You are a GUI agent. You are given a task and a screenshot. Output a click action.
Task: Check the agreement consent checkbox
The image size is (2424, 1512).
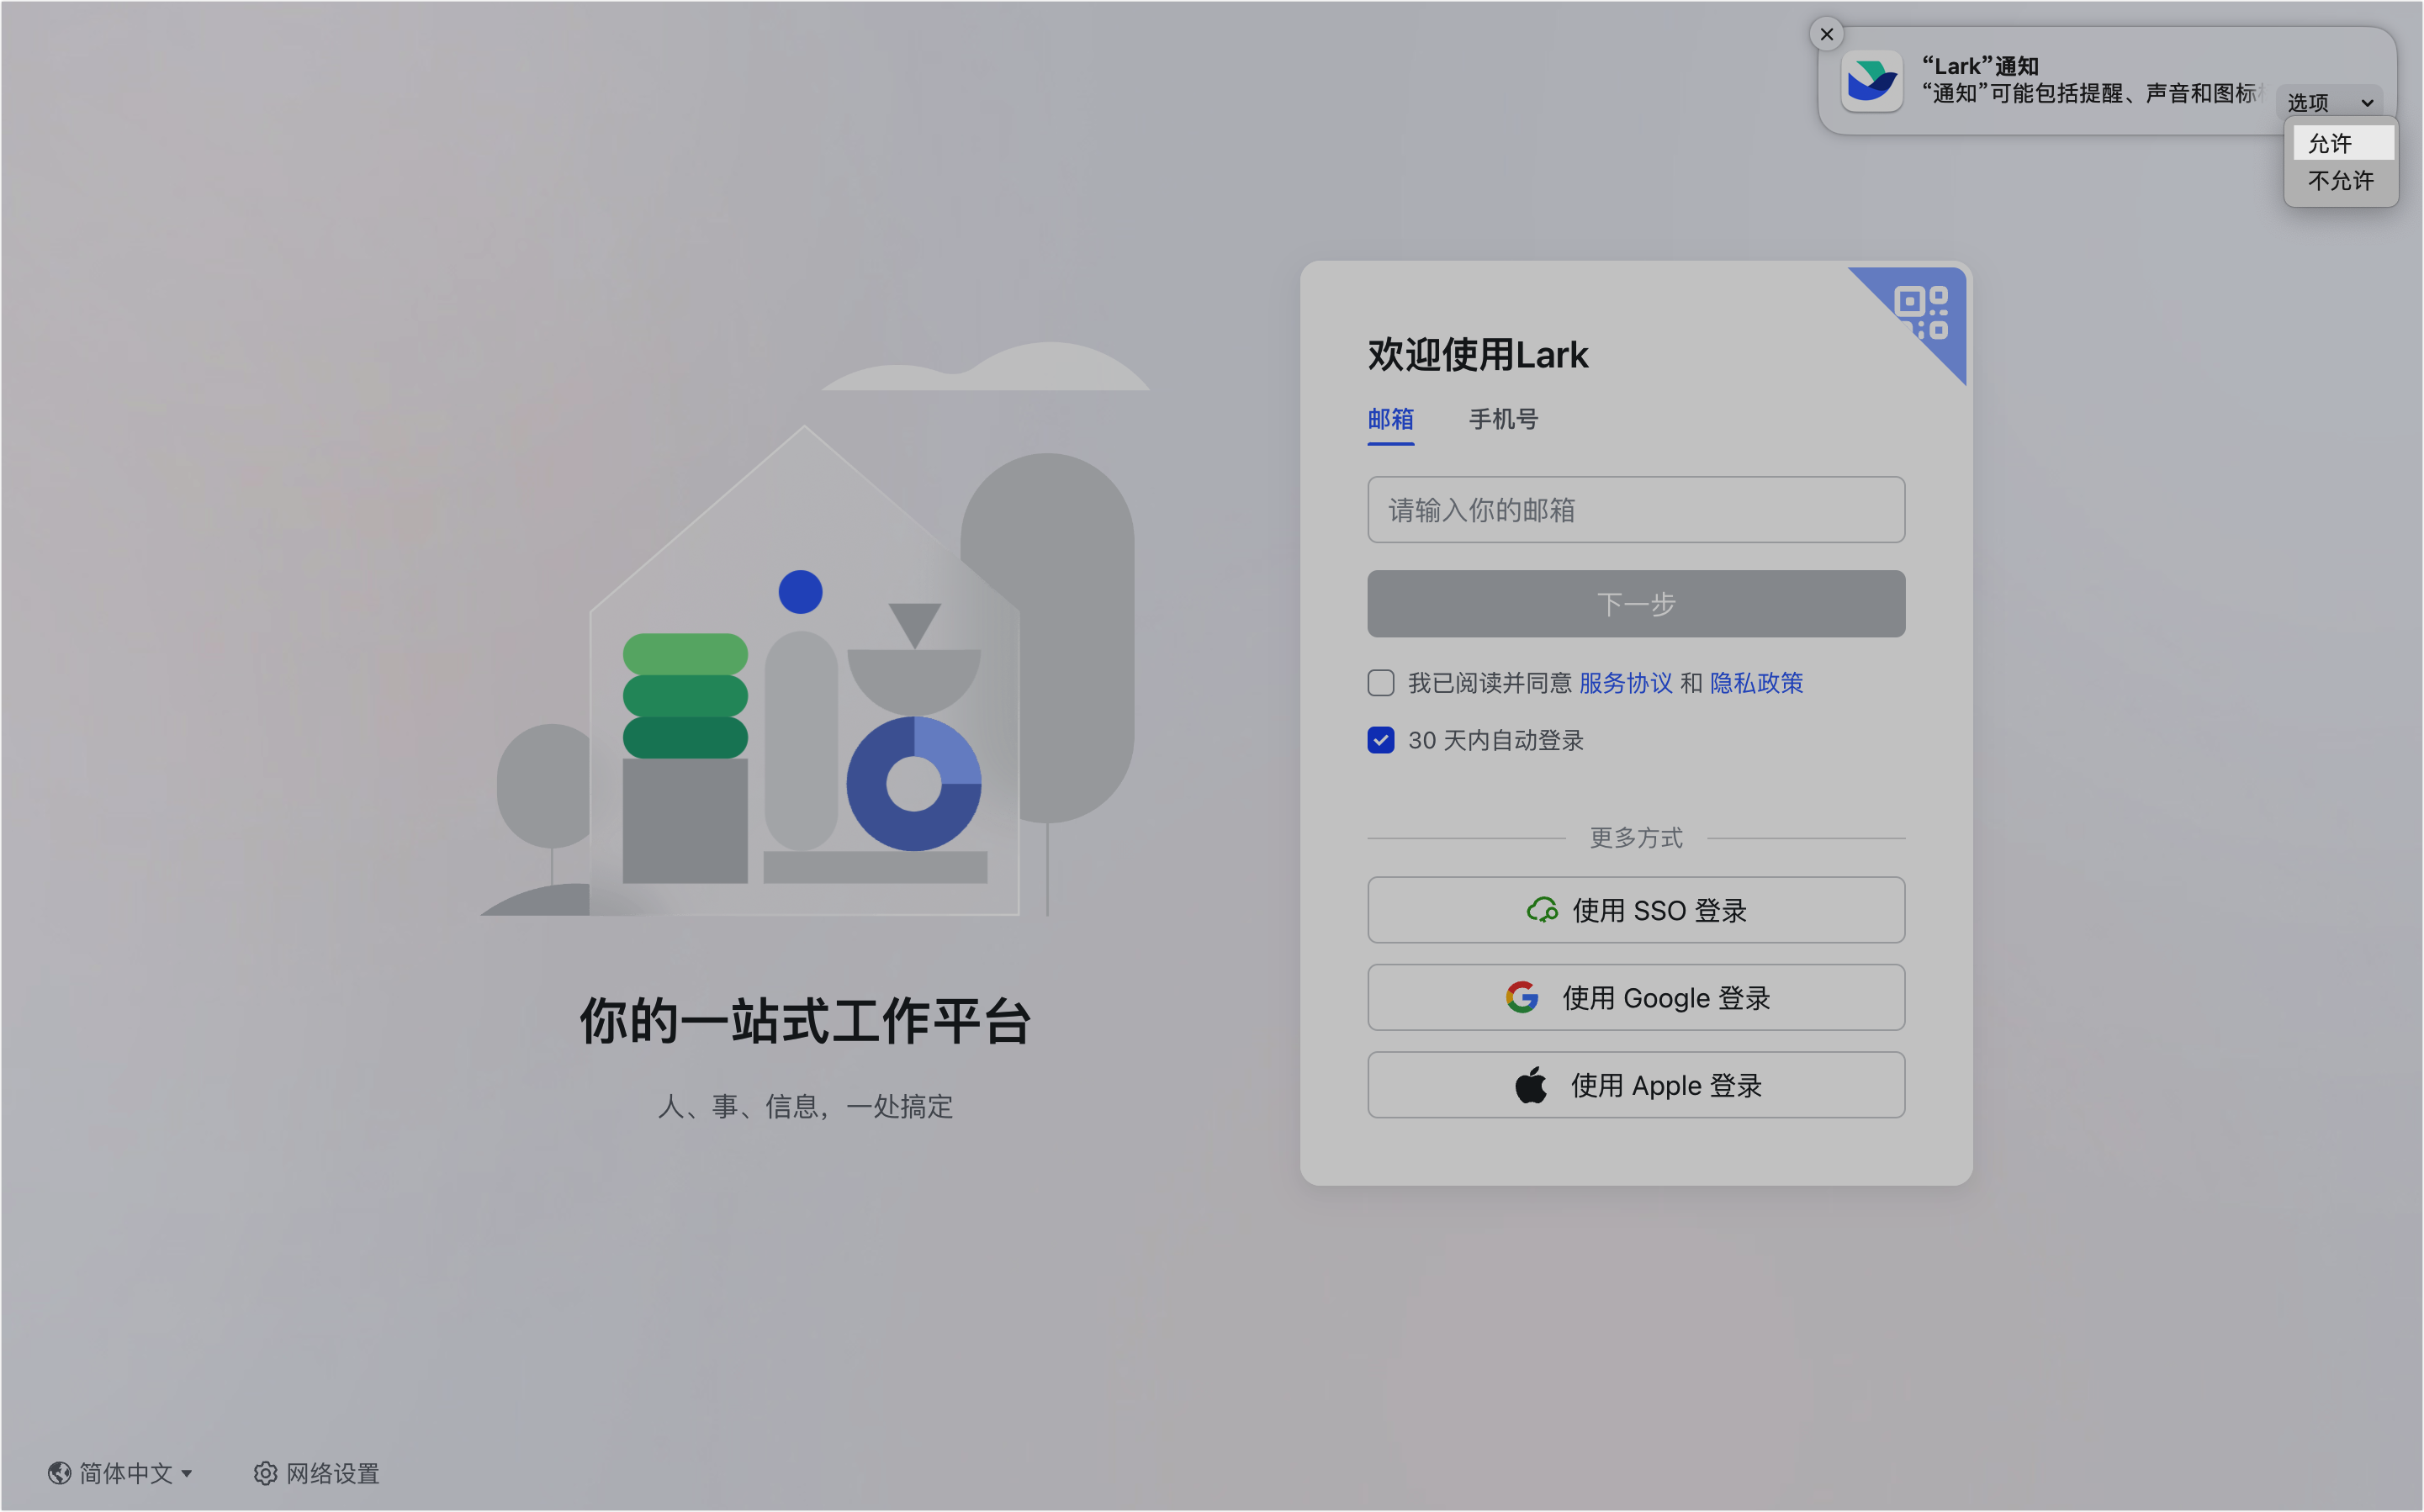point(1381,683)
